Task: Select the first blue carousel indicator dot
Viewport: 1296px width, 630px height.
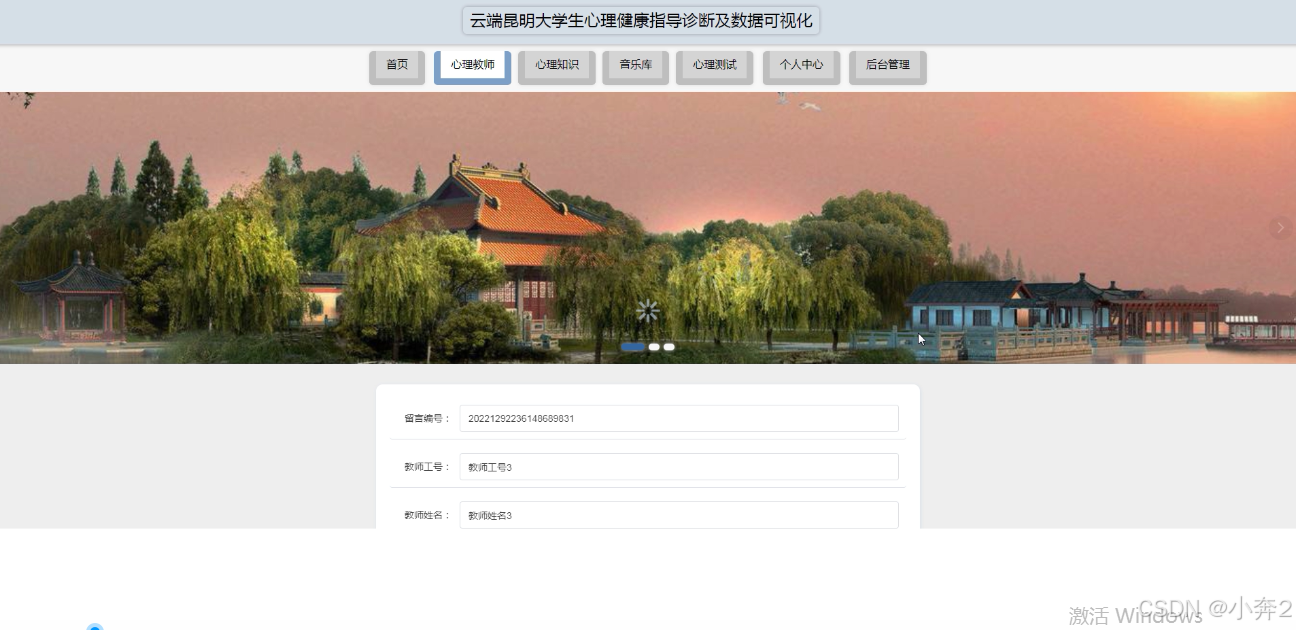Action: [x=633, y=347]
